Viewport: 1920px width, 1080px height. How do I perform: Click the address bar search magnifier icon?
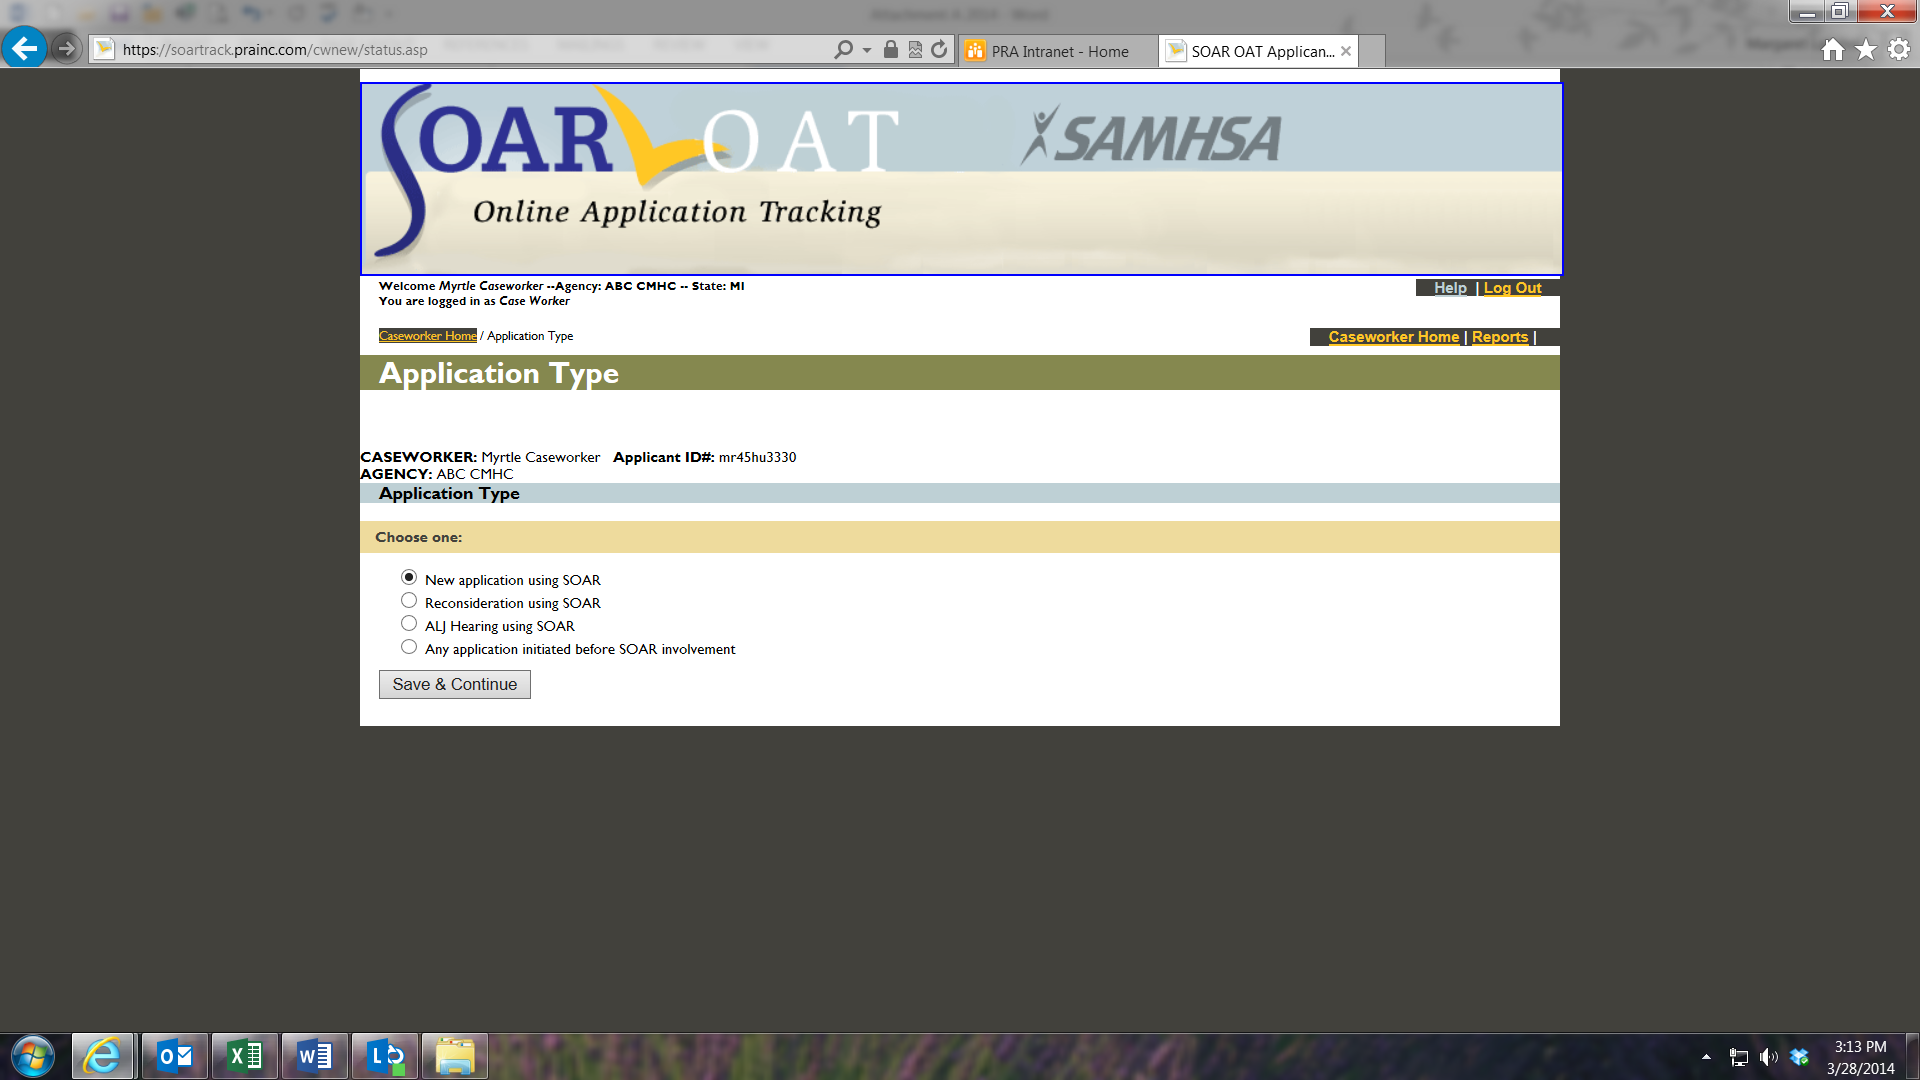843,49
